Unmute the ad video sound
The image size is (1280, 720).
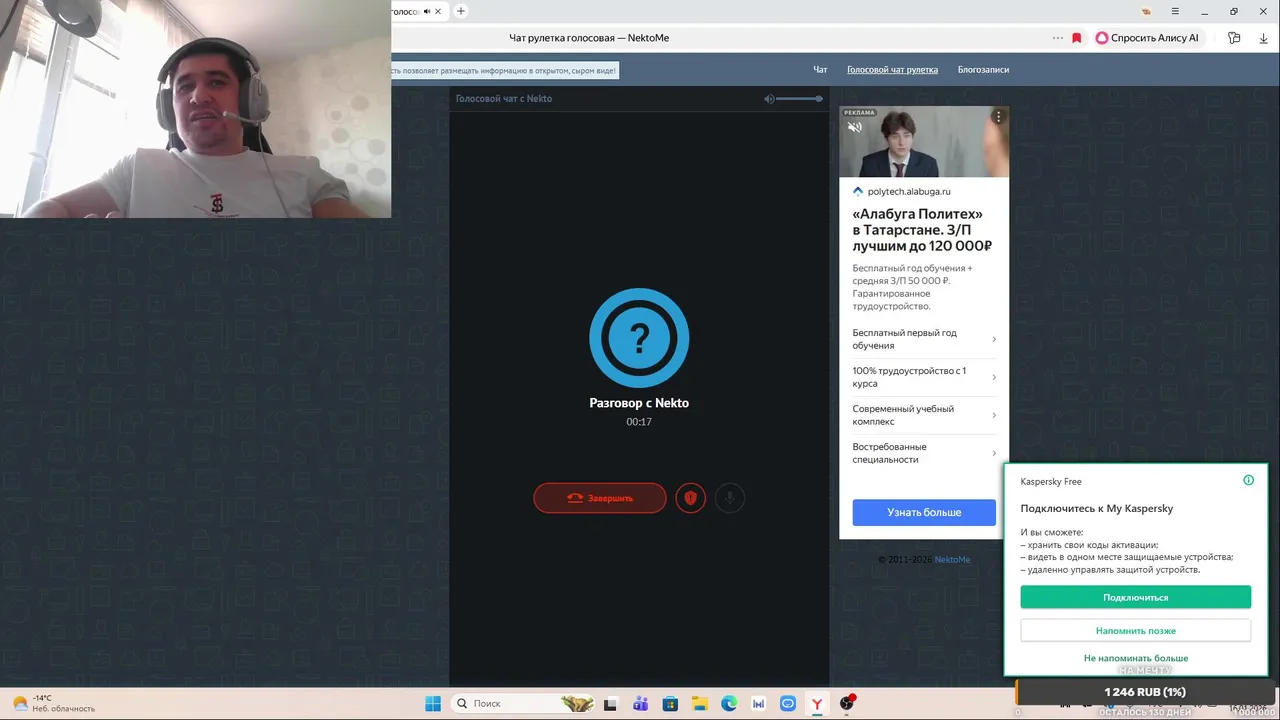point(855,127)
